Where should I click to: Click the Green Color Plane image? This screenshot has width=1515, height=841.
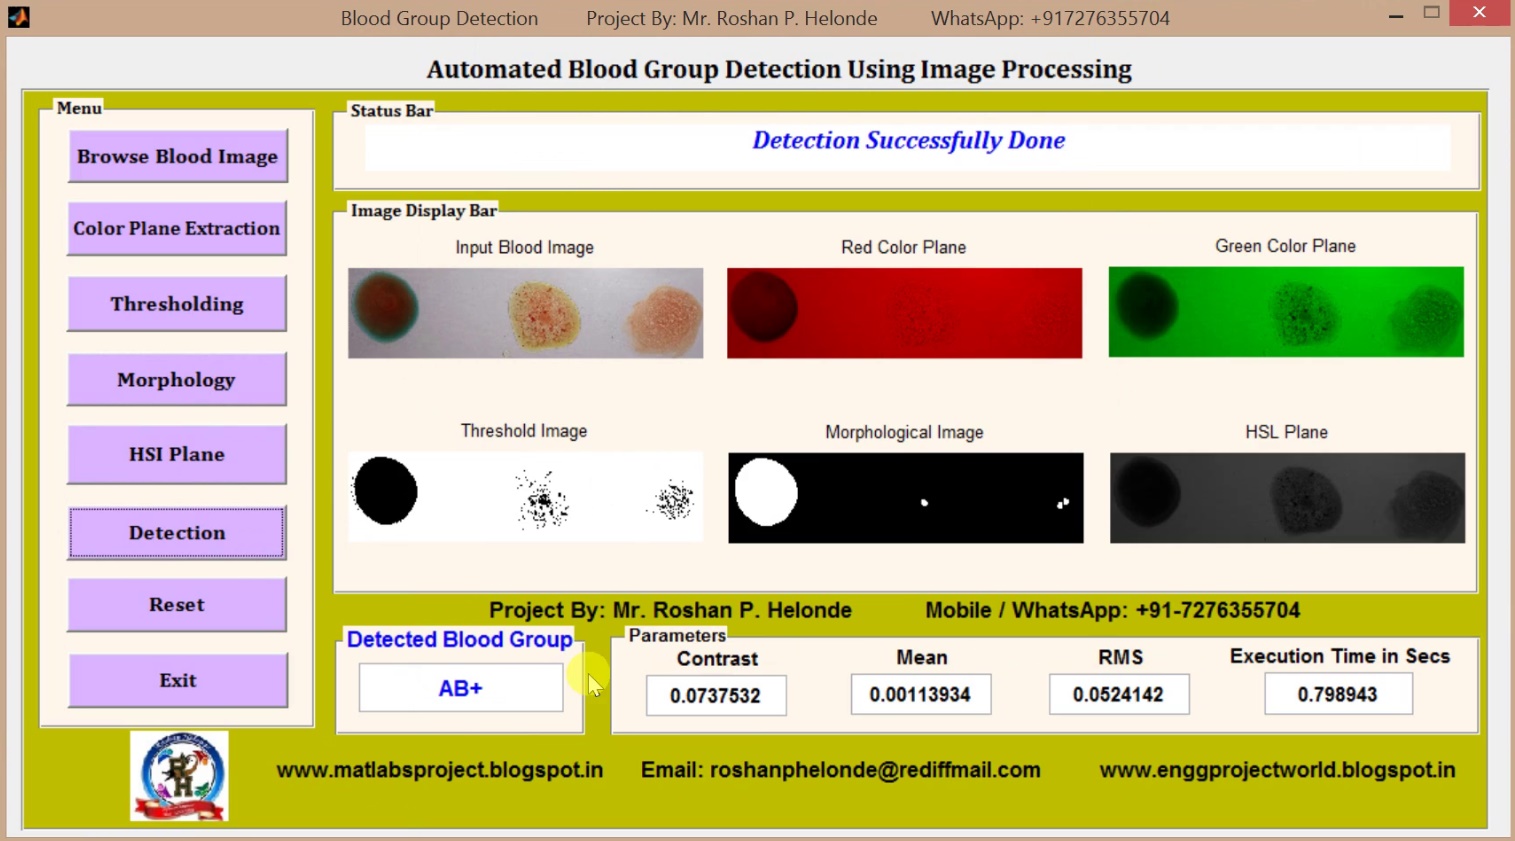1285,311
